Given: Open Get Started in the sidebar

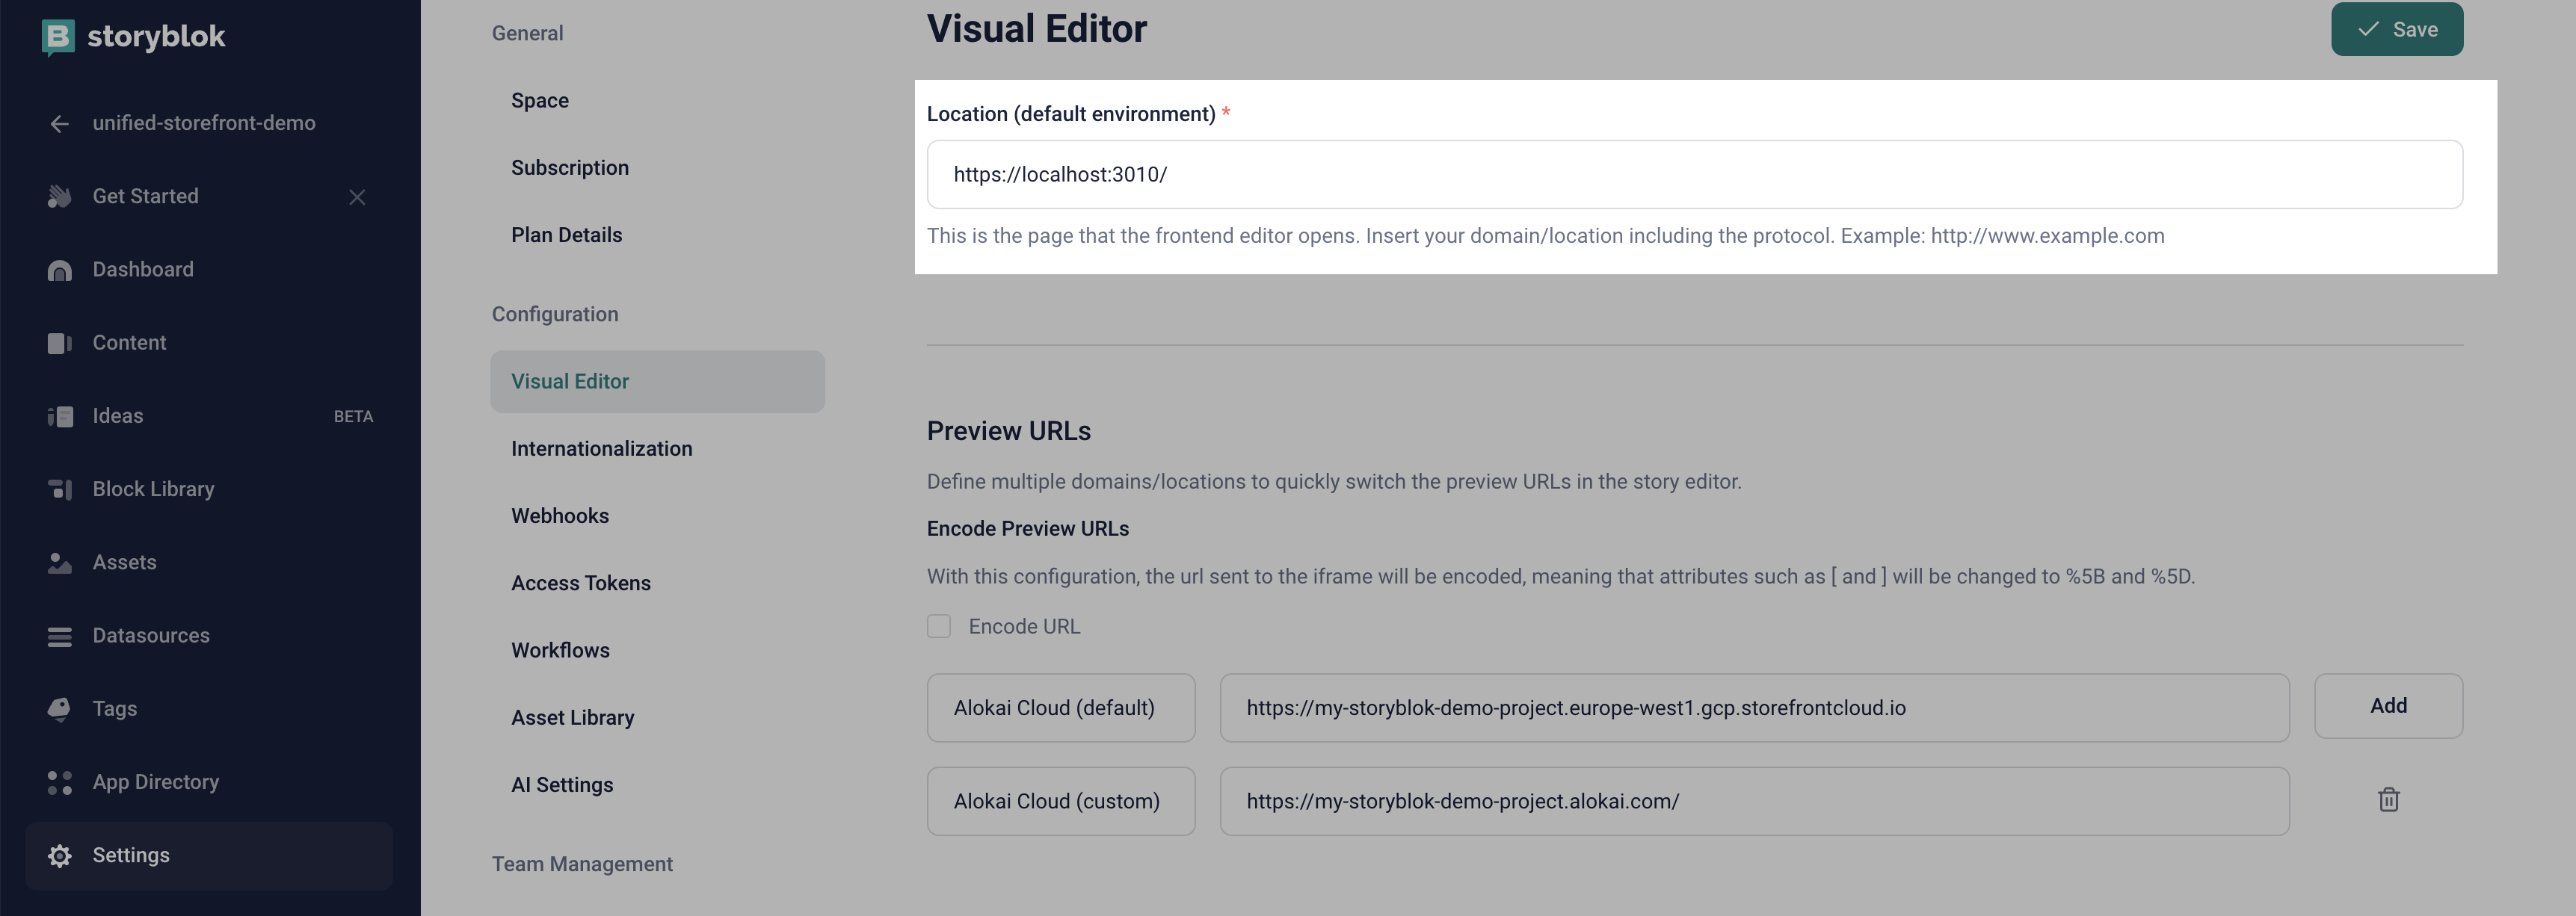Looking at the screenshot, I should (x=146, y=196).
